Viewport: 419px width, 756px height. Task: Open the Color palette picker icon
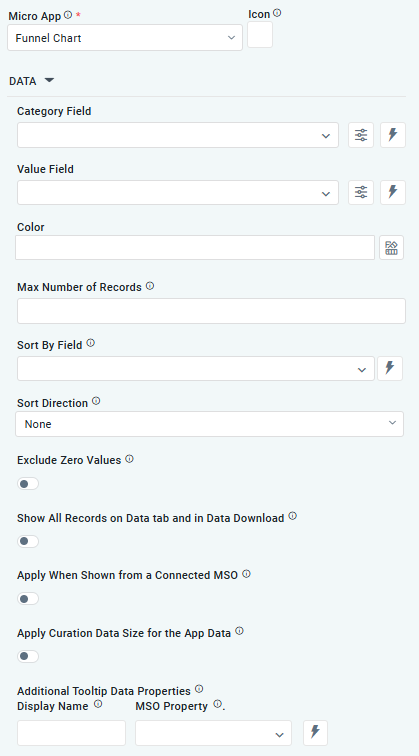click(x=392, y=248)
